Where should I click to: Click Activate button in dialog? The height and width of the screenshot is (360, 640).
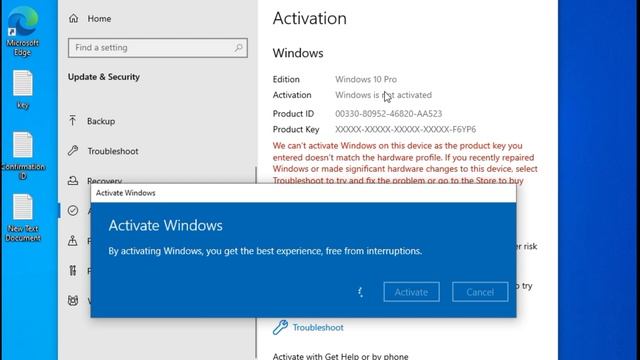pyautogui.click(x=411, y=292)
